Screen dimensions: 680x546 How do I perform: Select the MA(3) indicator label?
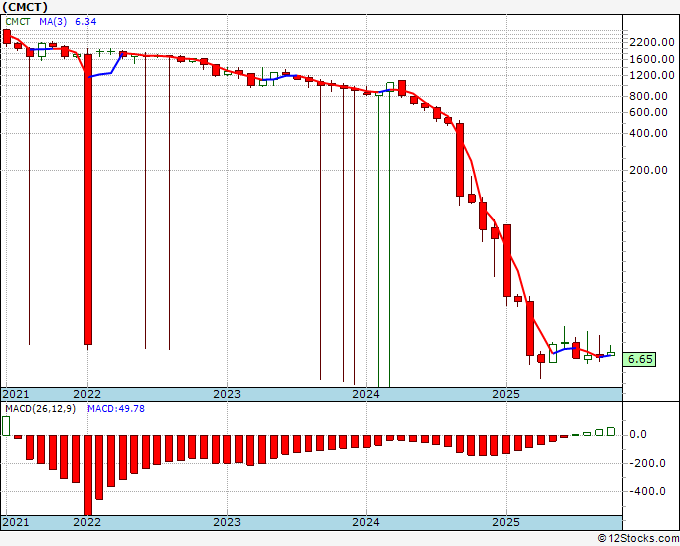click(x=53, y=22)
